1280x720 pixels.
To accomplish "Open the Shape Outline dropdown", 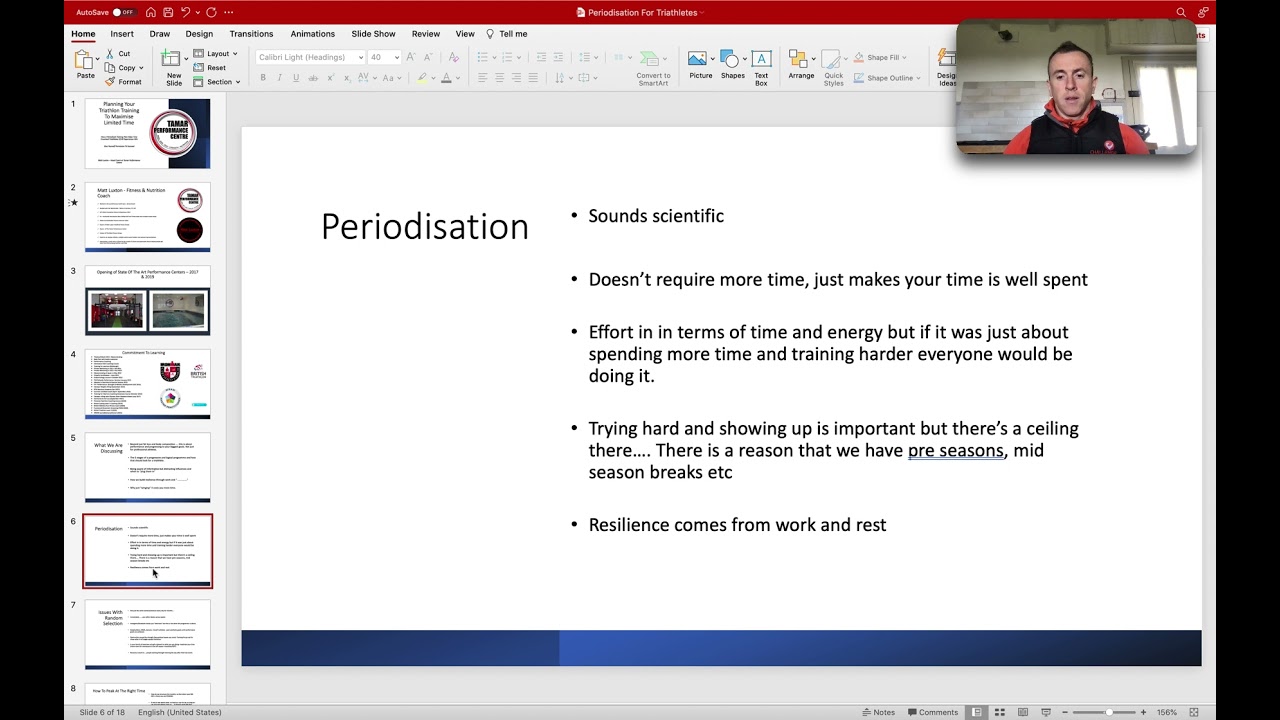I will (886, 78).
